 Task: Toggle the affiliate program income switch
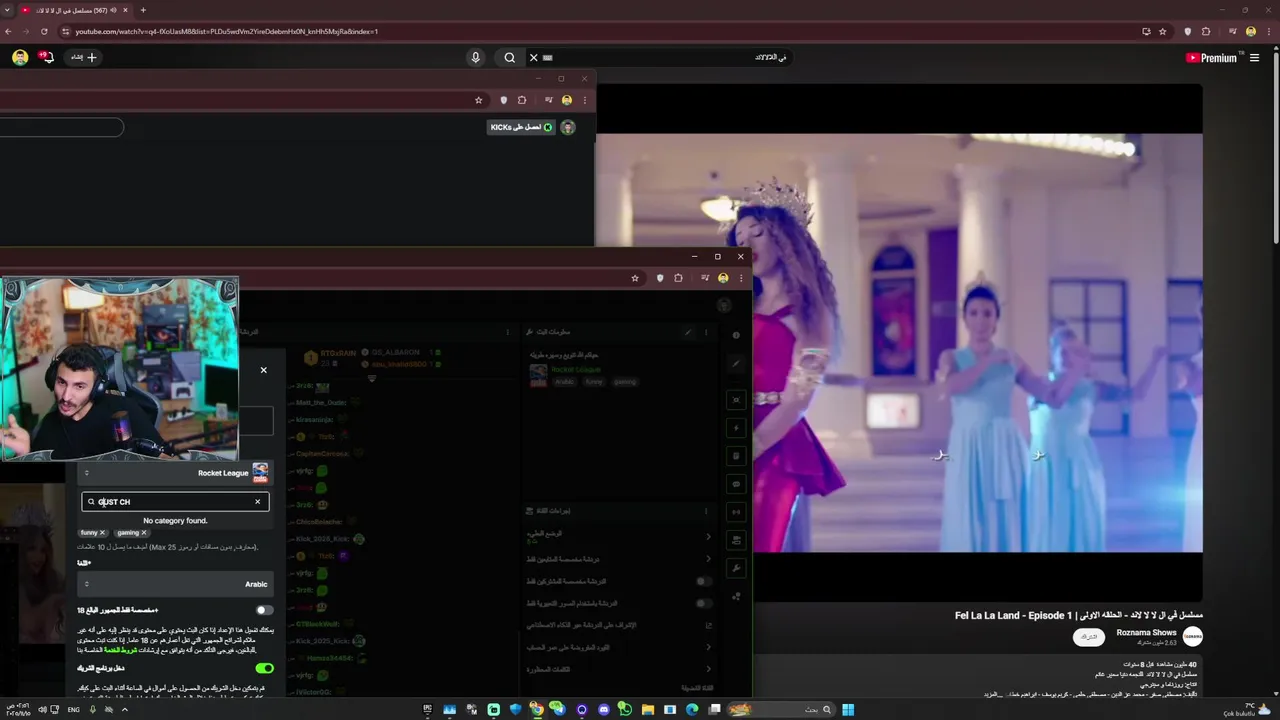point(264,668)
